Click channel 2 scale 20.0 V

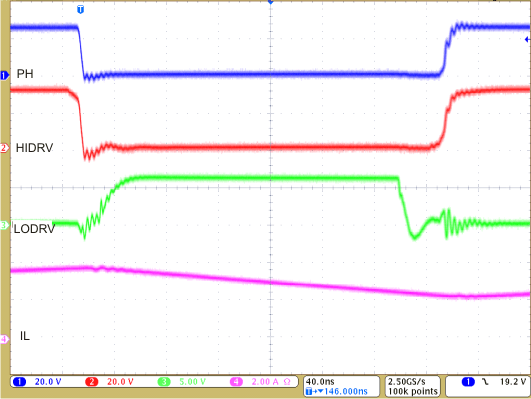(120, 382)
